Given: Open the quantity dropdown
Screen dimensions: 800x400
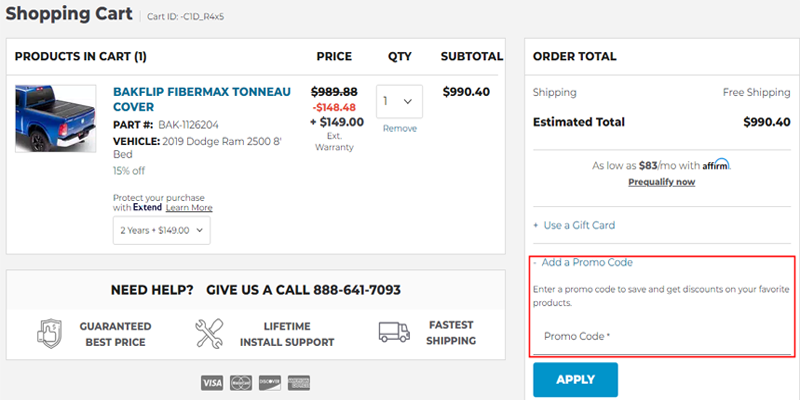Looking at the screenshot, I should pos(399,102).
